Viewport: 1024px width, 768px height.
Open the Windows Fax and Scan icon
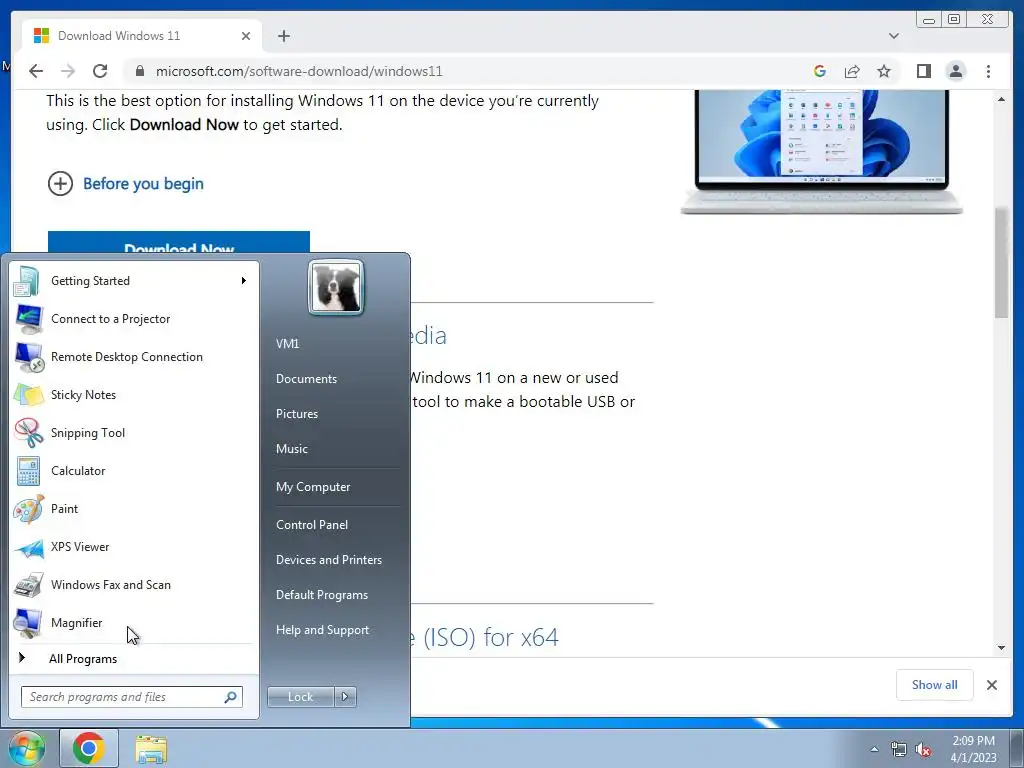(x=27, y=584)
